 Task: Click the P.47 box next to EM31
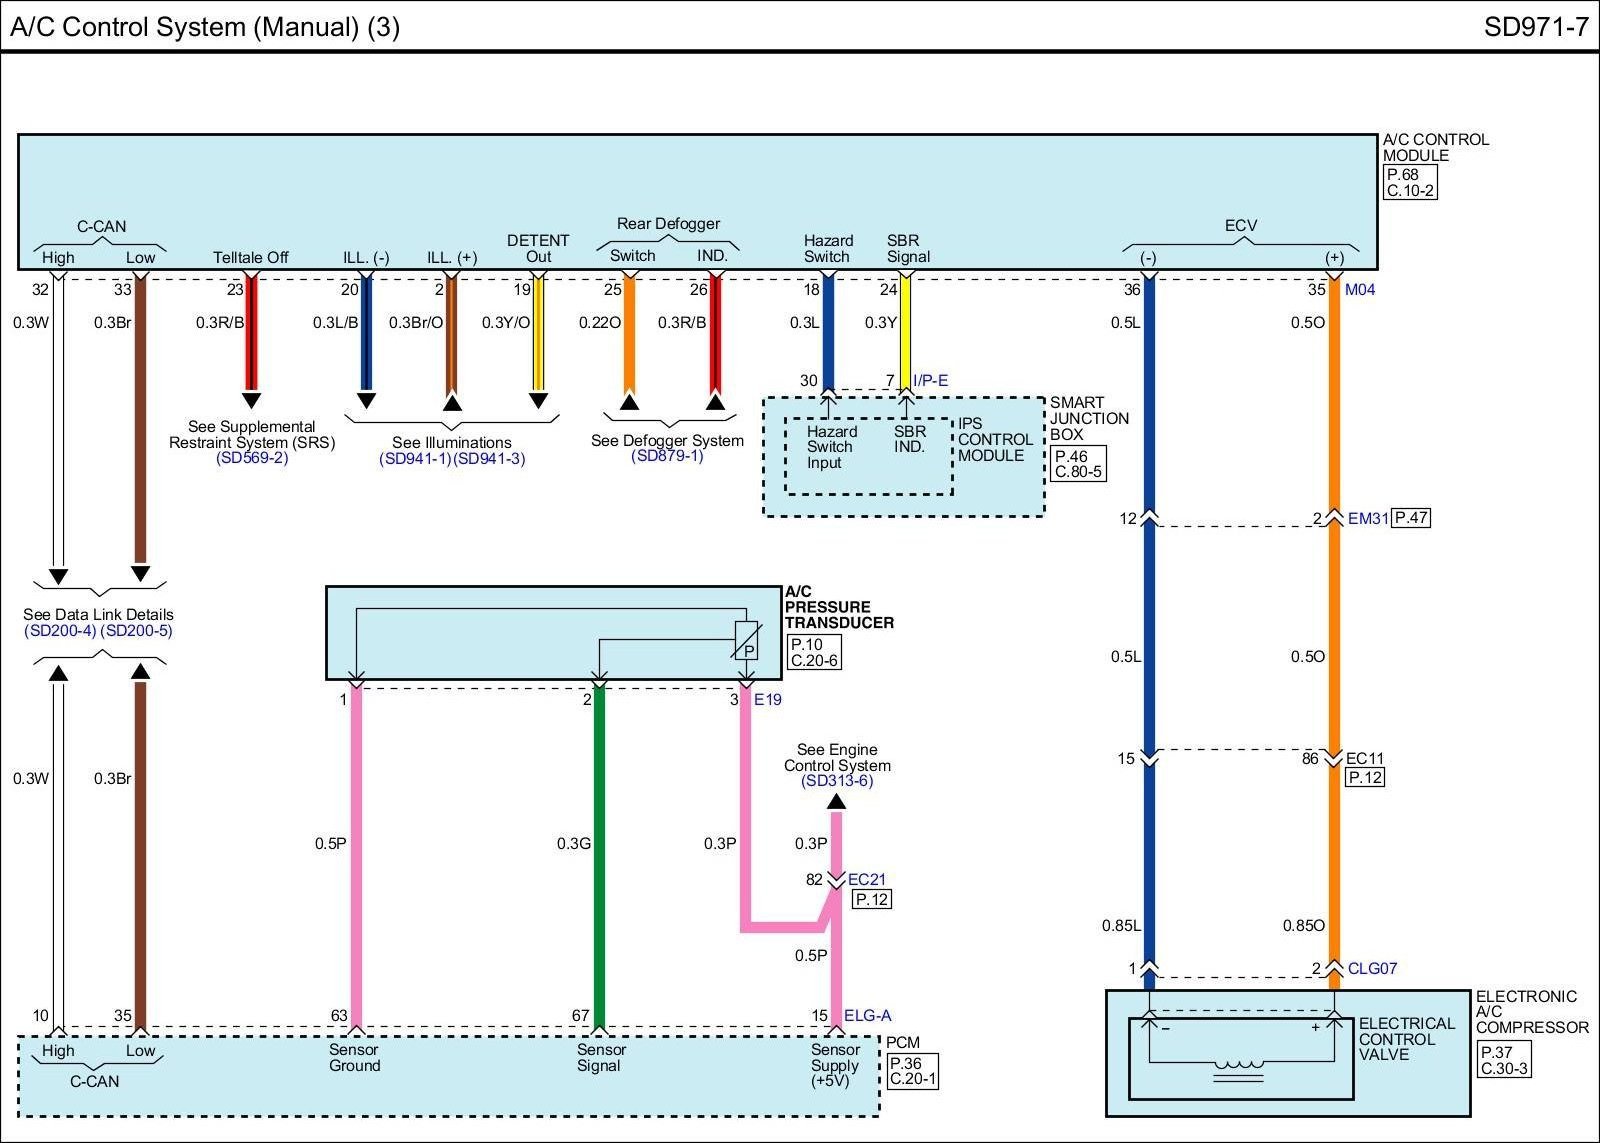pyautogui.click(x=1411, y=518)
